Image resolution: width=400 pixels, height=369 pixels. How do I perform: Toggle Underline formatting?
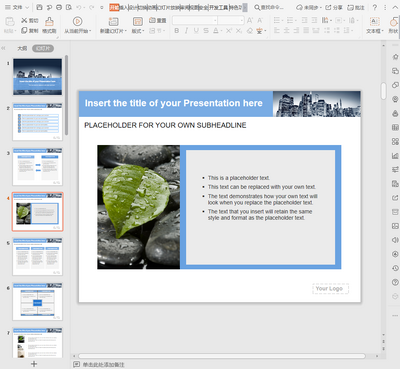196,31
